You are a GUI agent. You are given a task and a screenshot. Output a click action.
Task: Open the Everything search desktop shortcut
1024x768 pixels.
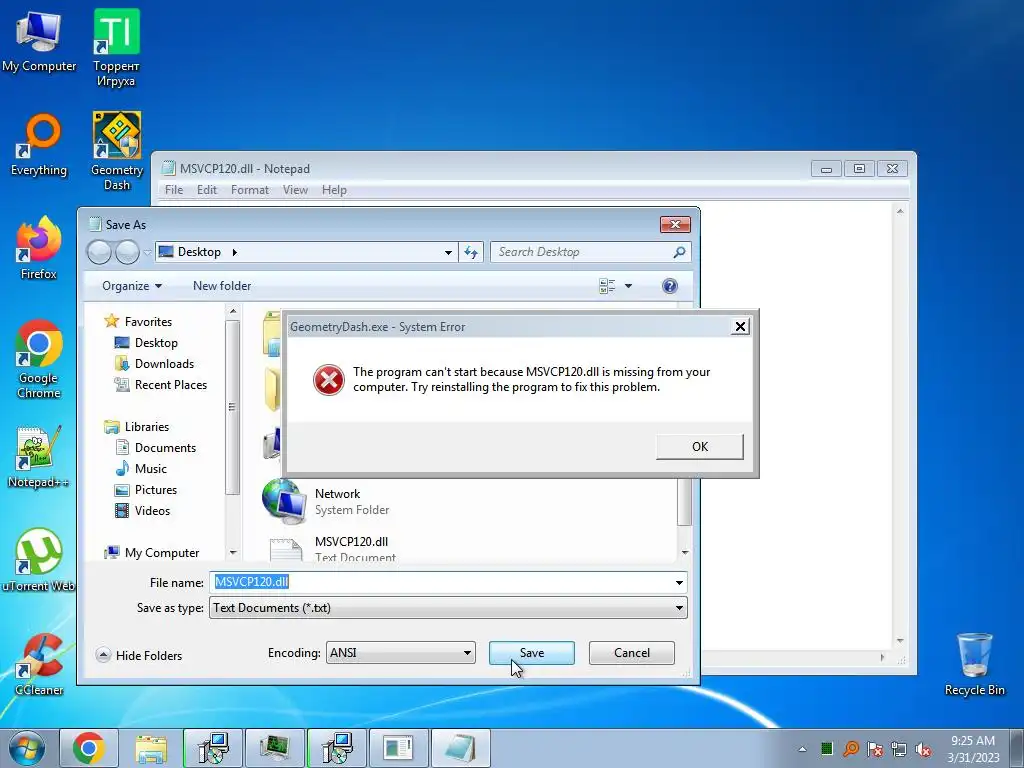pyautogui.click(x=39, y=145)
